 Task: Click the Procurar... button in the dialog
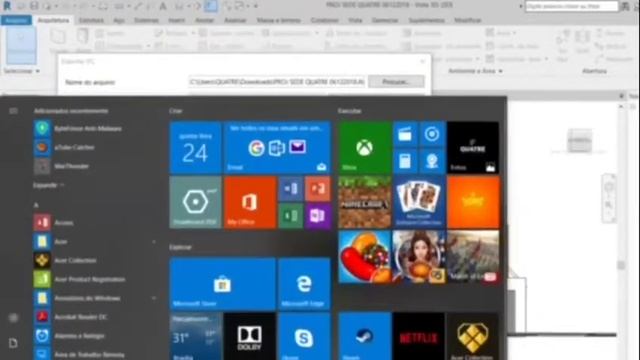[x=396, y=82]
